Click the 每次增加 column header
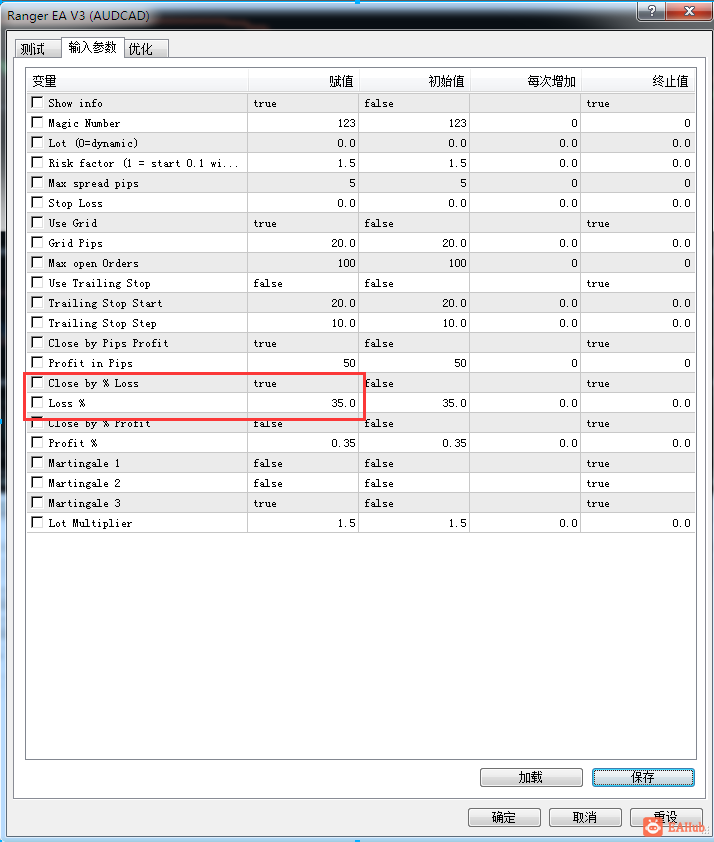 [x=526, y=81]
